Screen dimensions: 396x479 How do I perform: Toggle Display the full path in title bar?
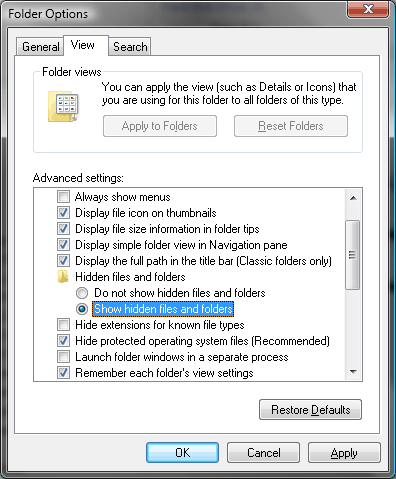[63, 261]
